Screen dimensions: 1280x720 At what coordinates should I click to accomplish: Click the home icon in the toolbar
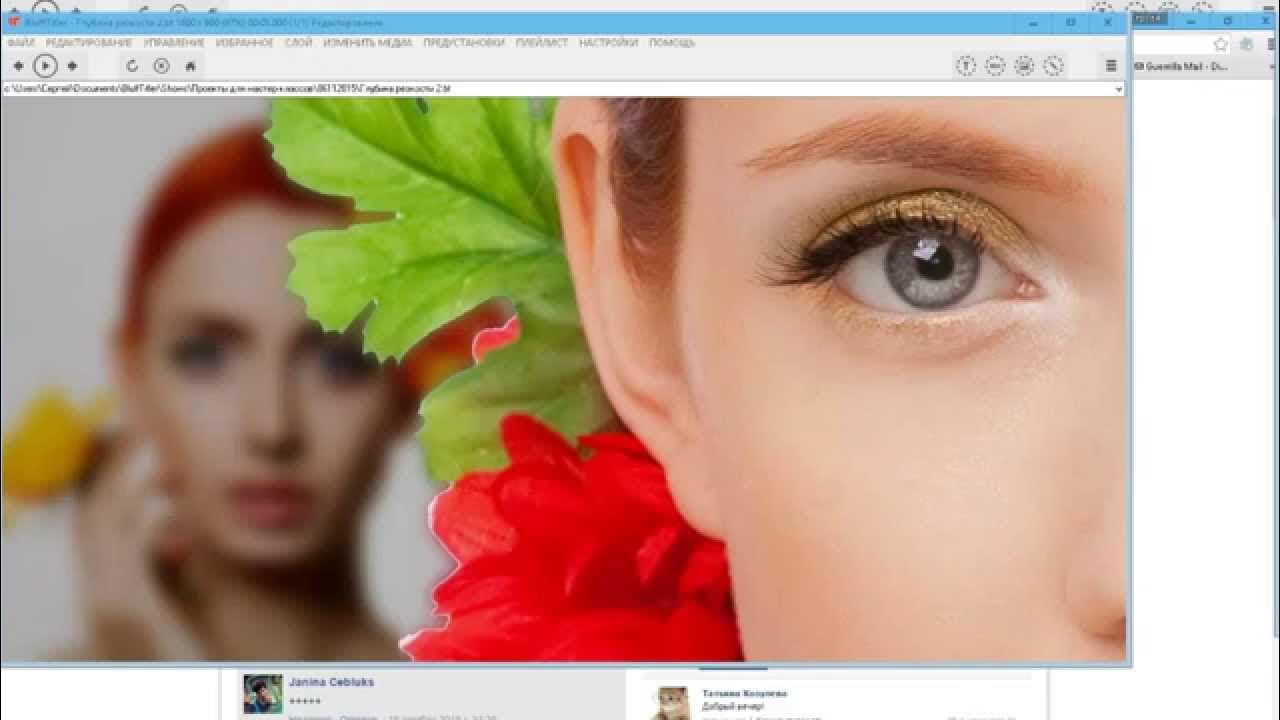190,66
